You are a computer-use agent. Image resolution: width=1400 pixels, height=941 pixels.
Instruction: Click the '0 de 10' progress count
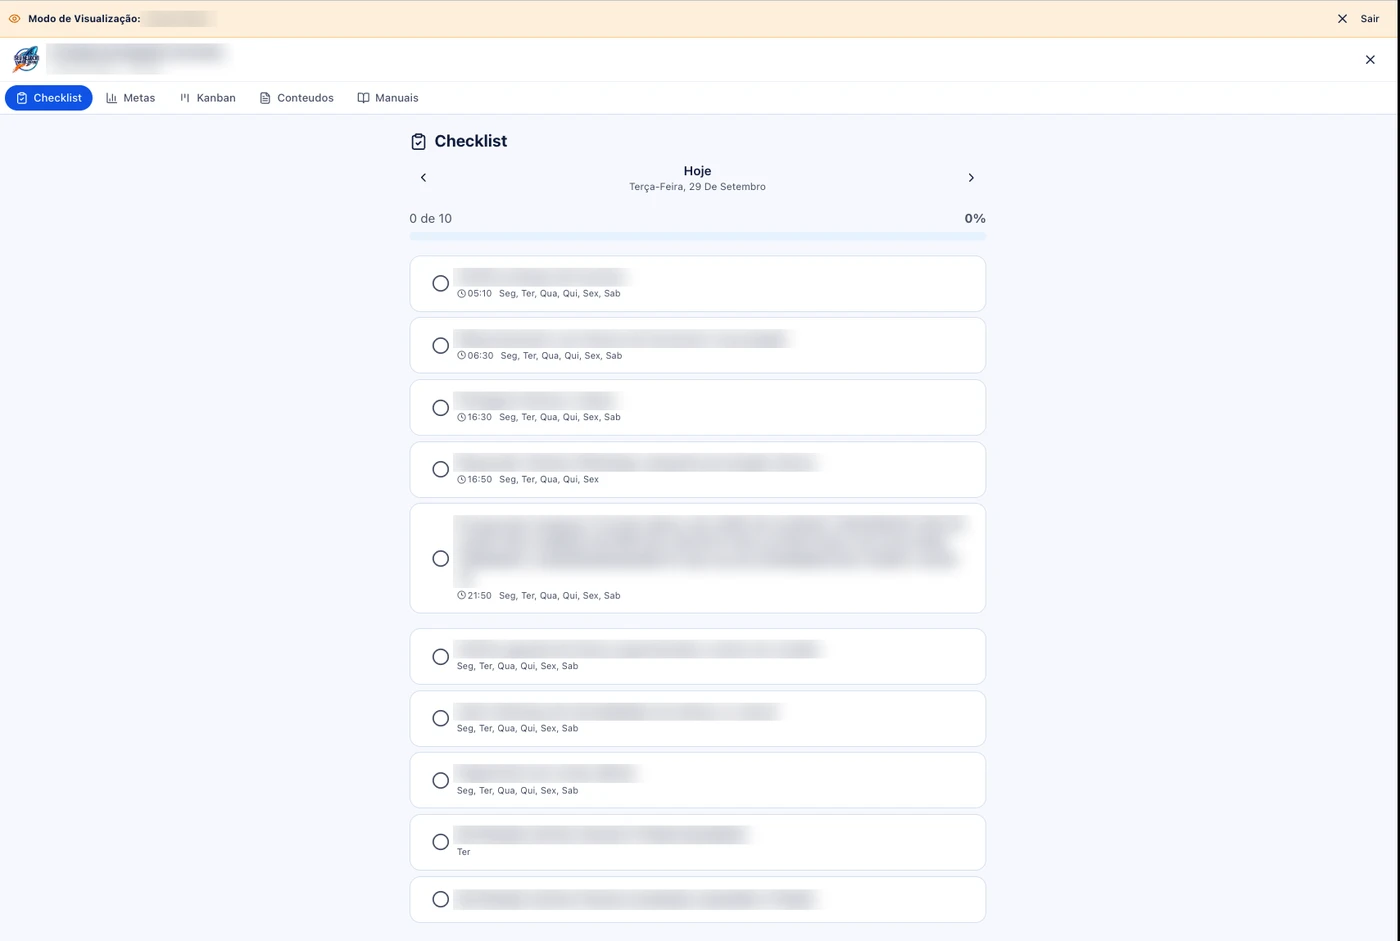(x=431, y=219)
